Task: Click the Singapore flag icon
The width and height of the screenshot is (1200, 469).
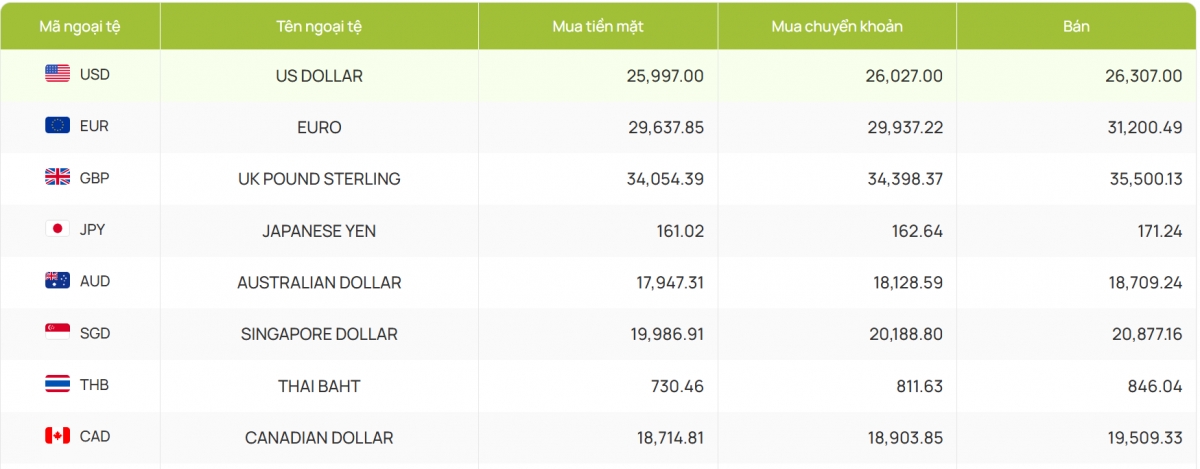Action: click(57, 332)
